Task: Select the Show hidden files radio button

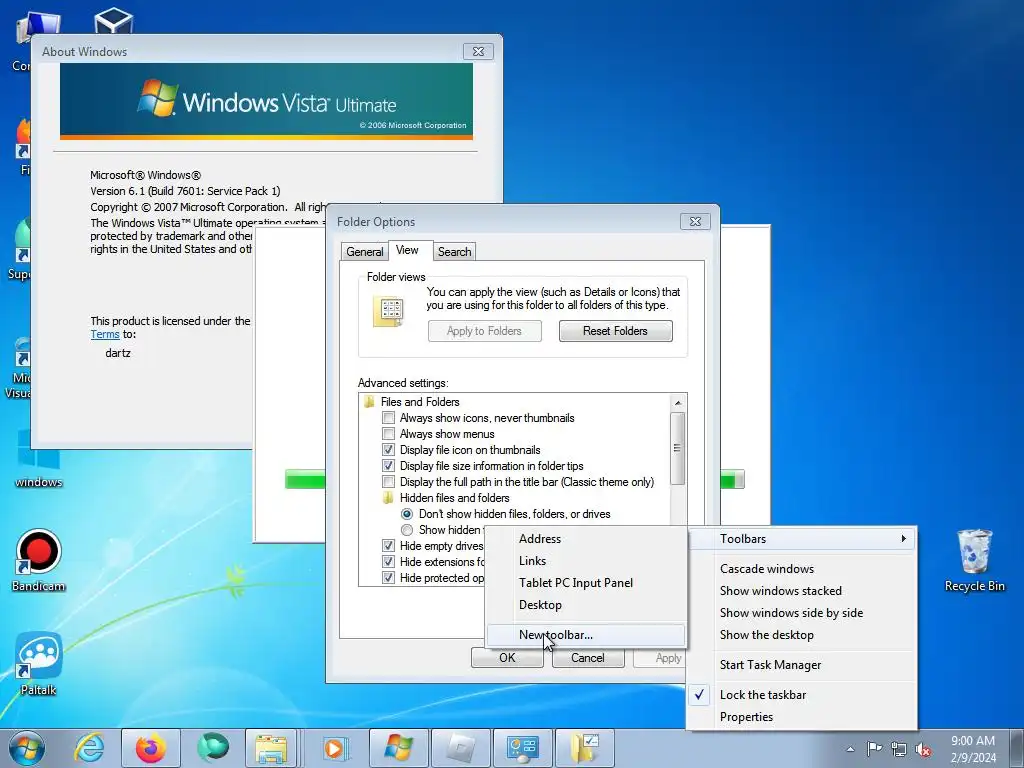Action: click(x=407, y=530)
